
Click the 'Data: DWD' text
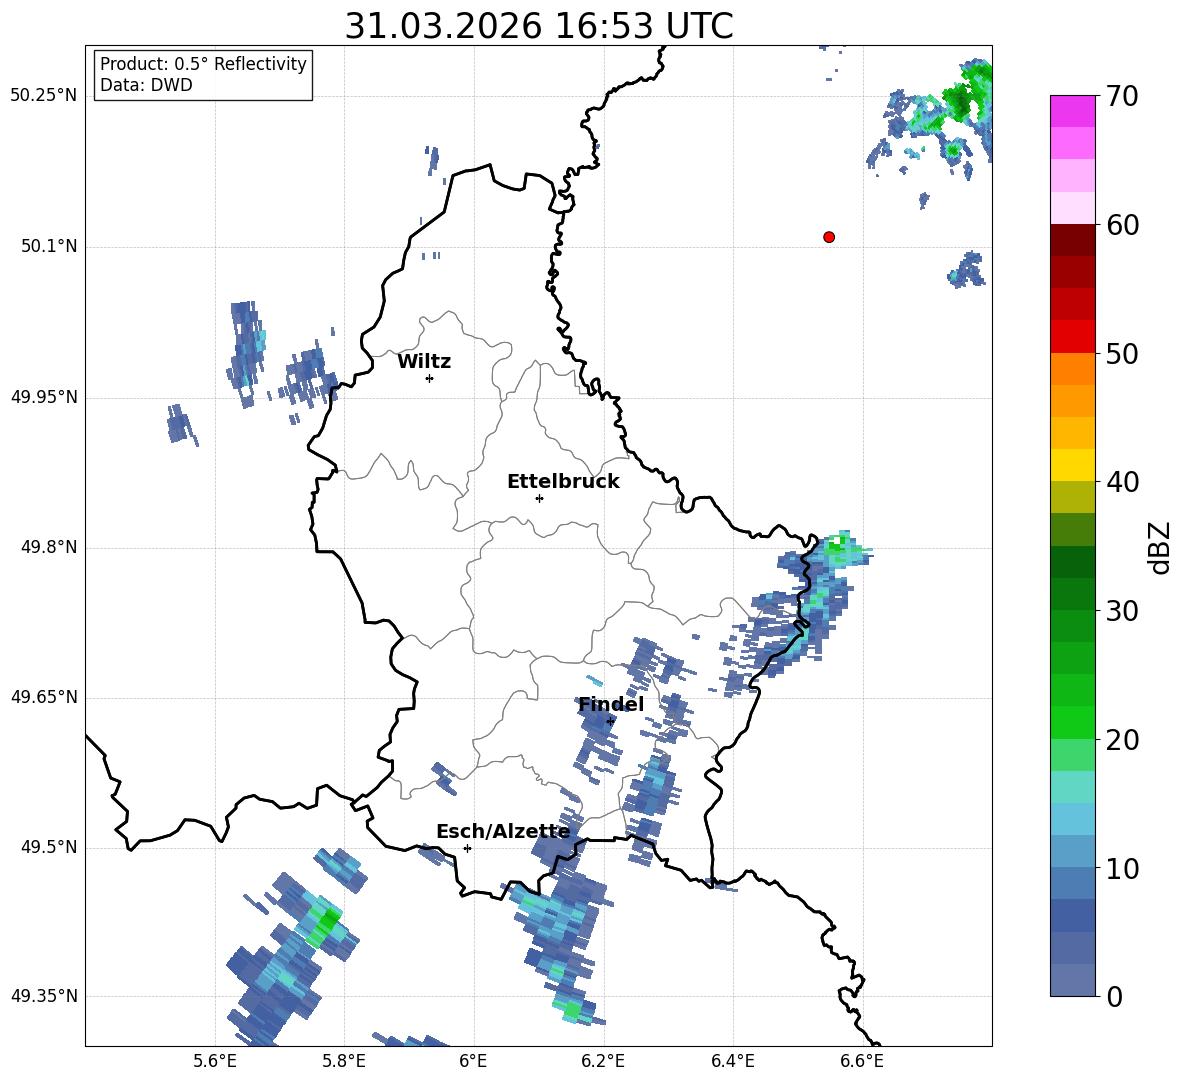(146, 85)
